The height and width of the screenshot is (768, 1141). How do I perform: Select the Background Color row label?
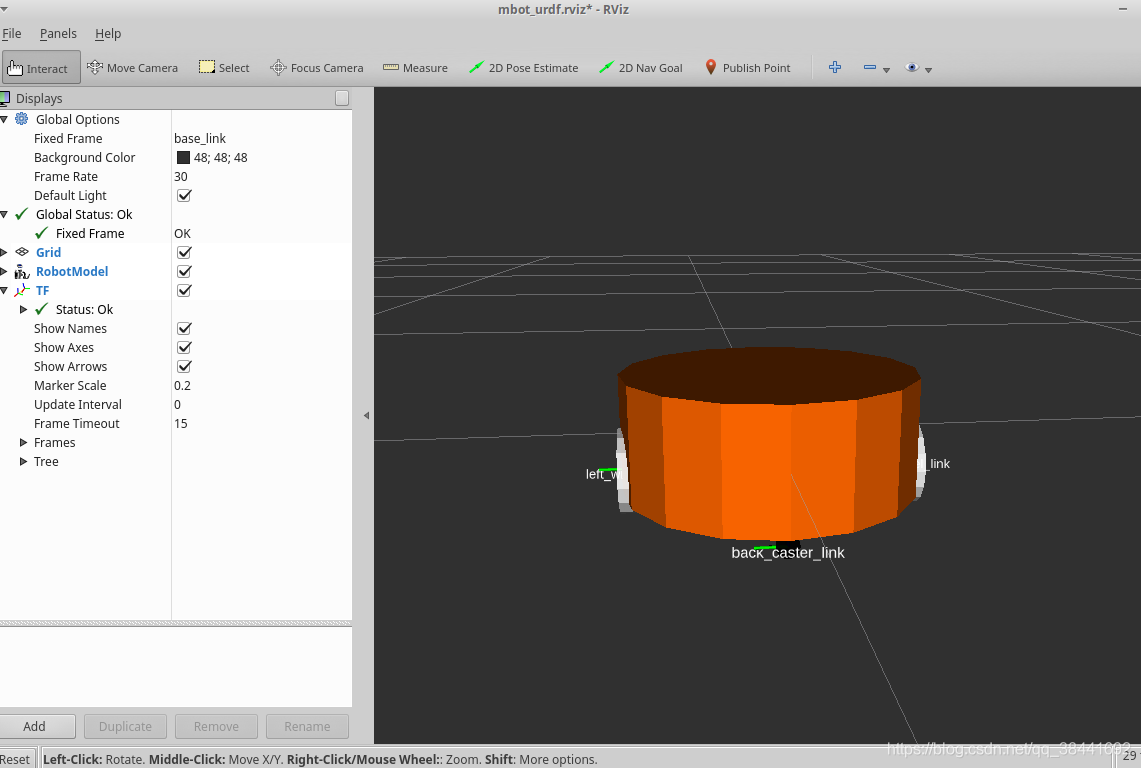(84, 157)
